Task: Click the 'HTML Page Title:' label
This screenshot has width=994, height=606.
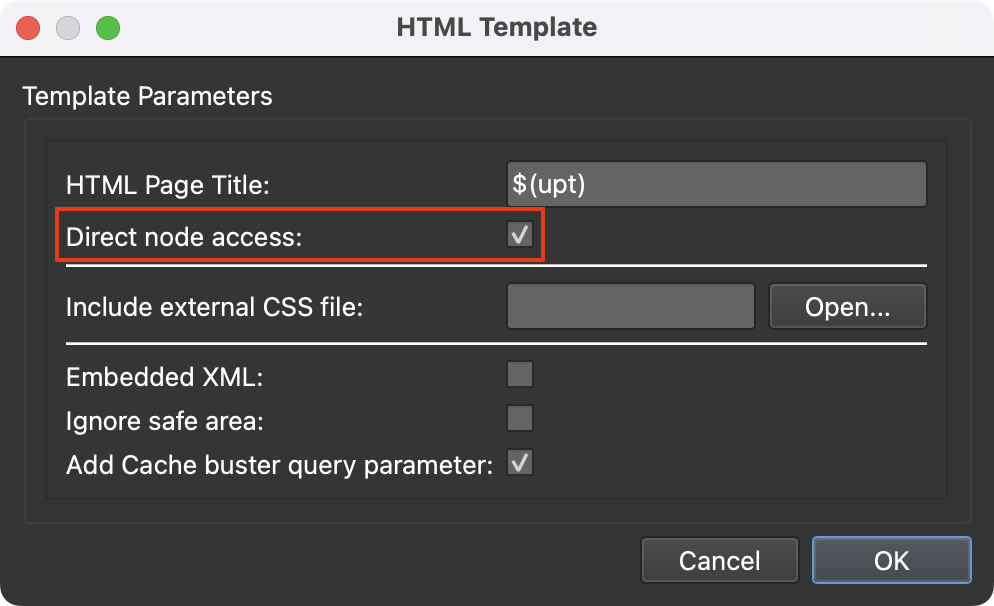Action: 167,186
